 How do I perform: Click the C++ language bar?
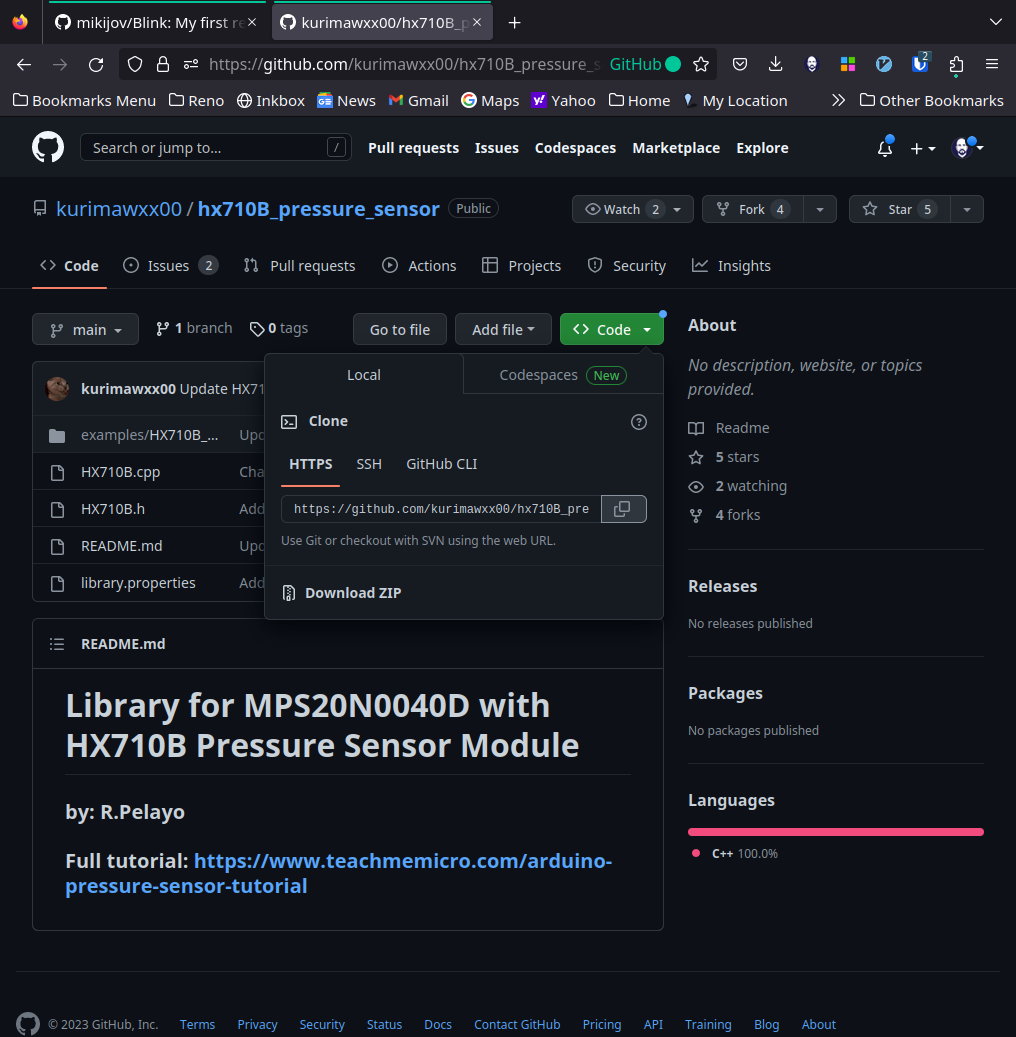pos(835,832)
